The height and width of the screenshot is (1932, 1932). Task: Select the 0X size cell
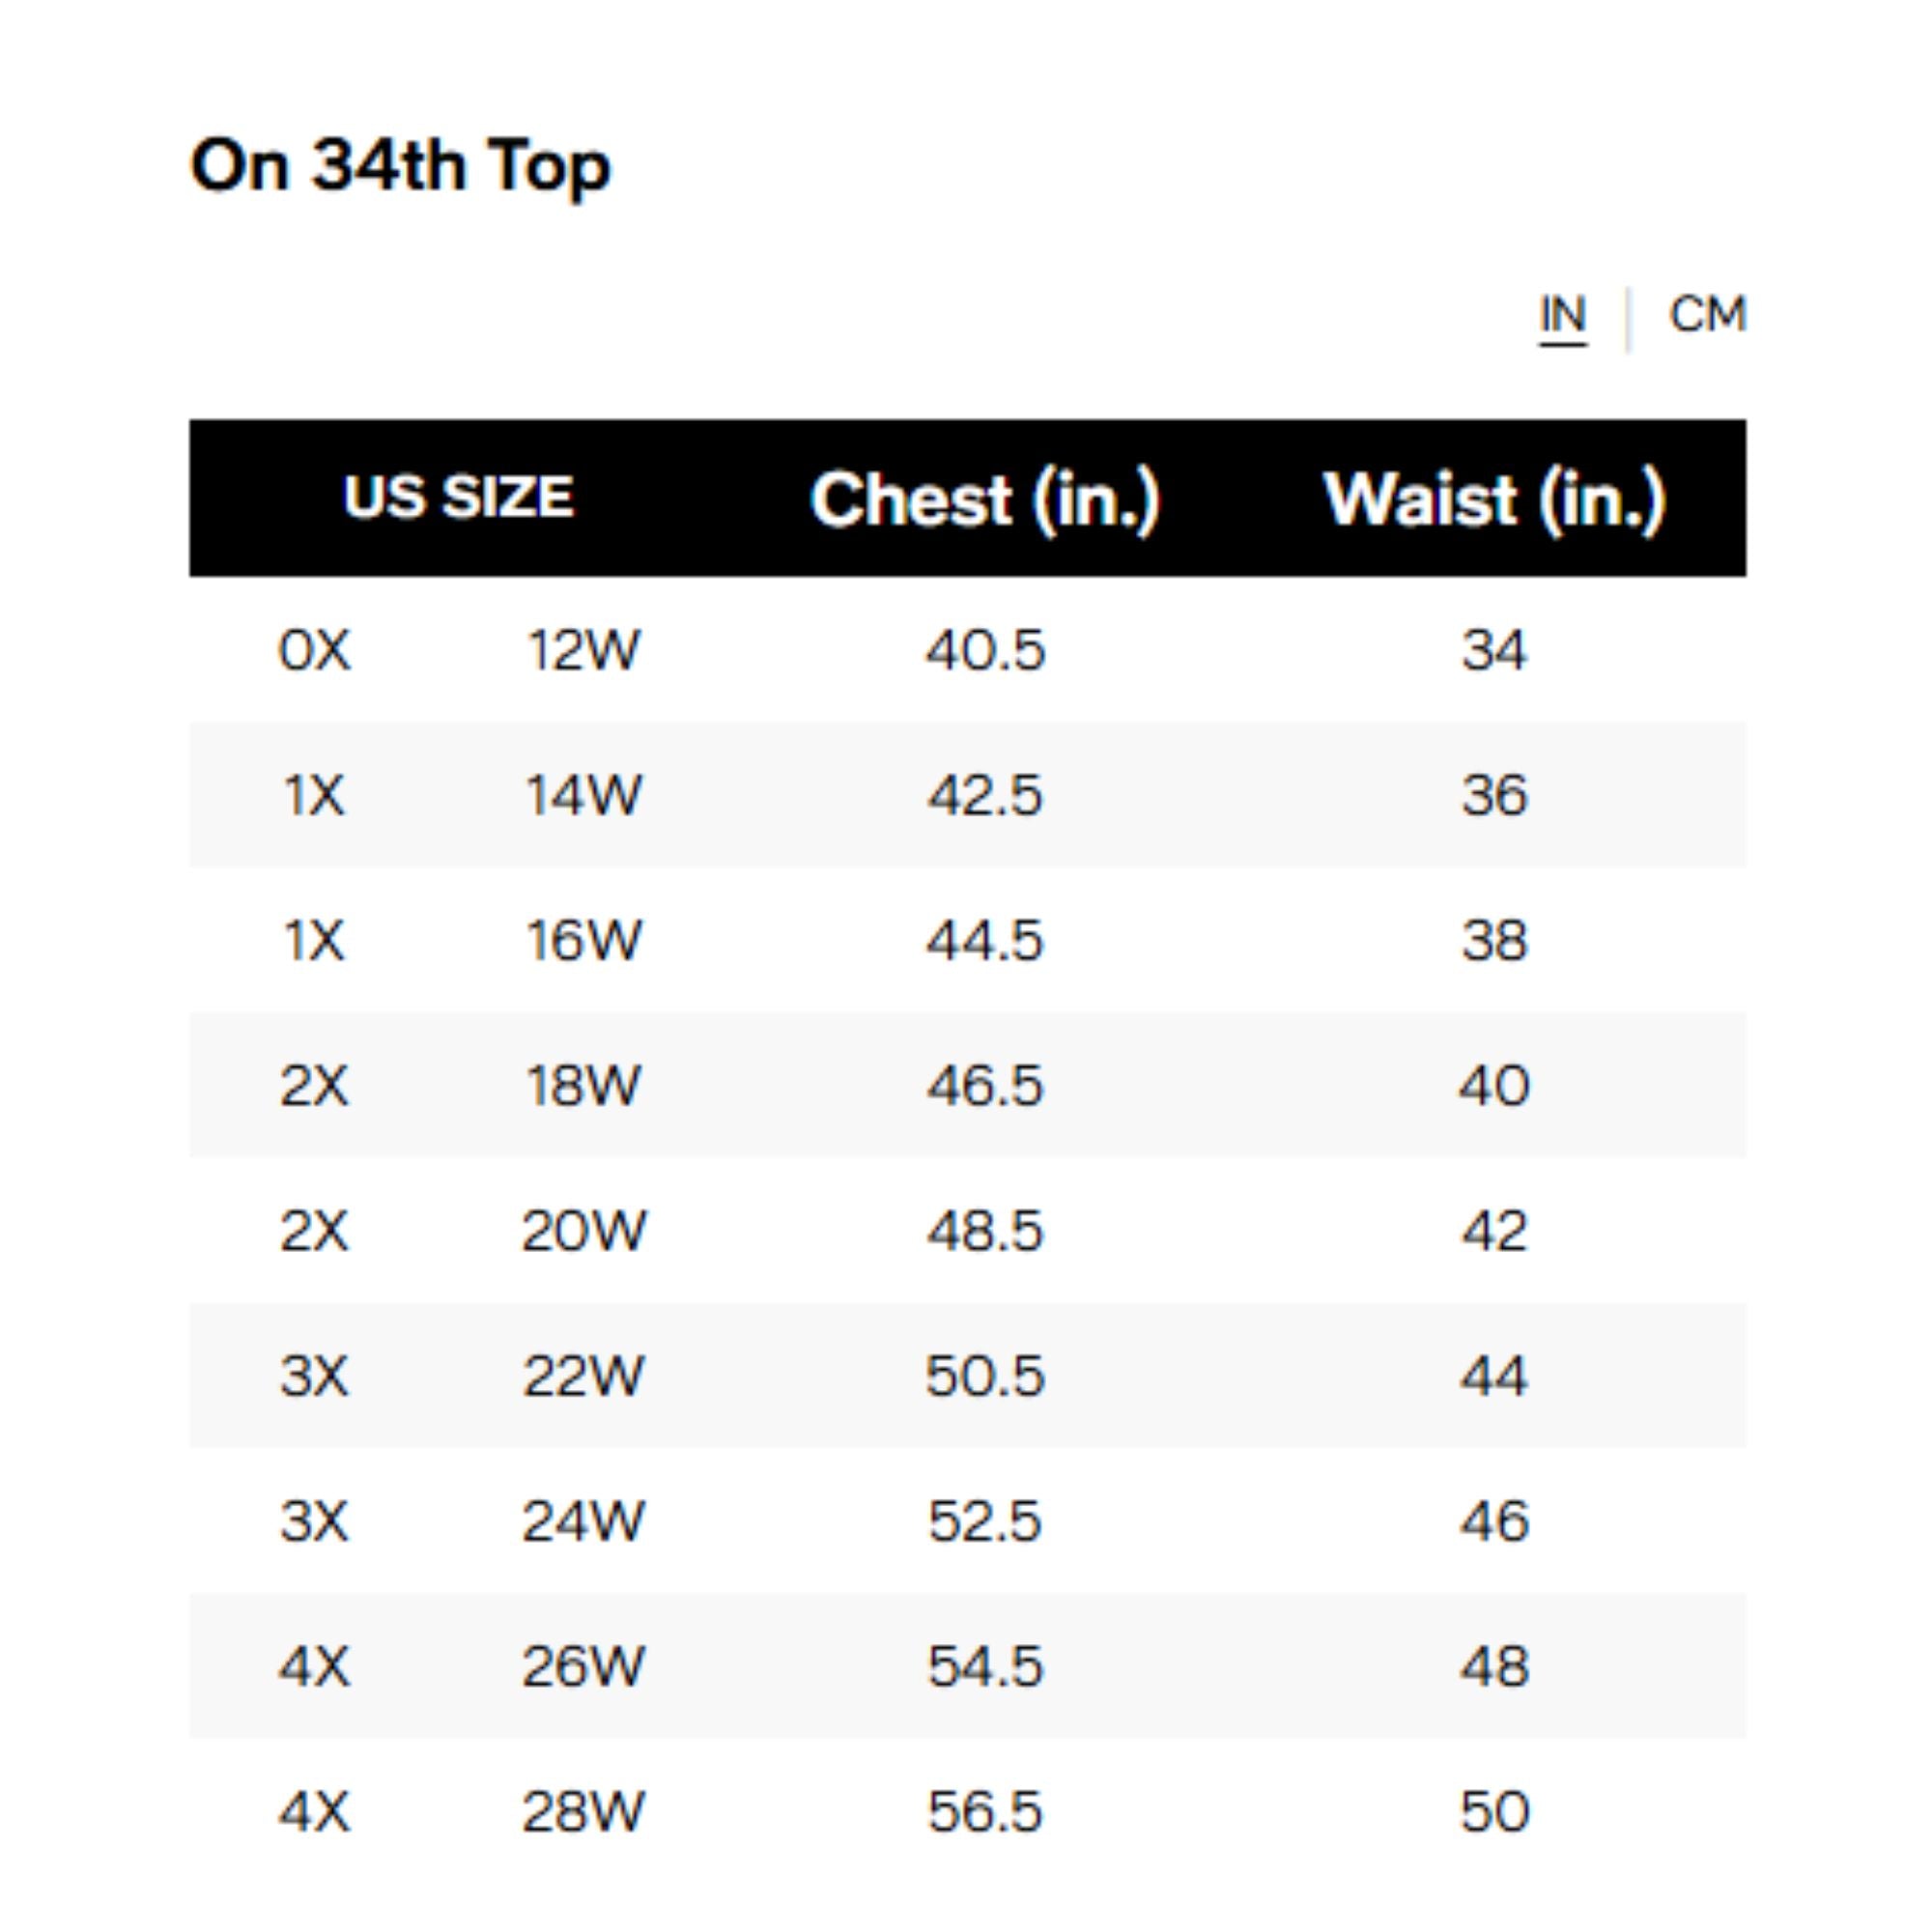coord(315,651)
